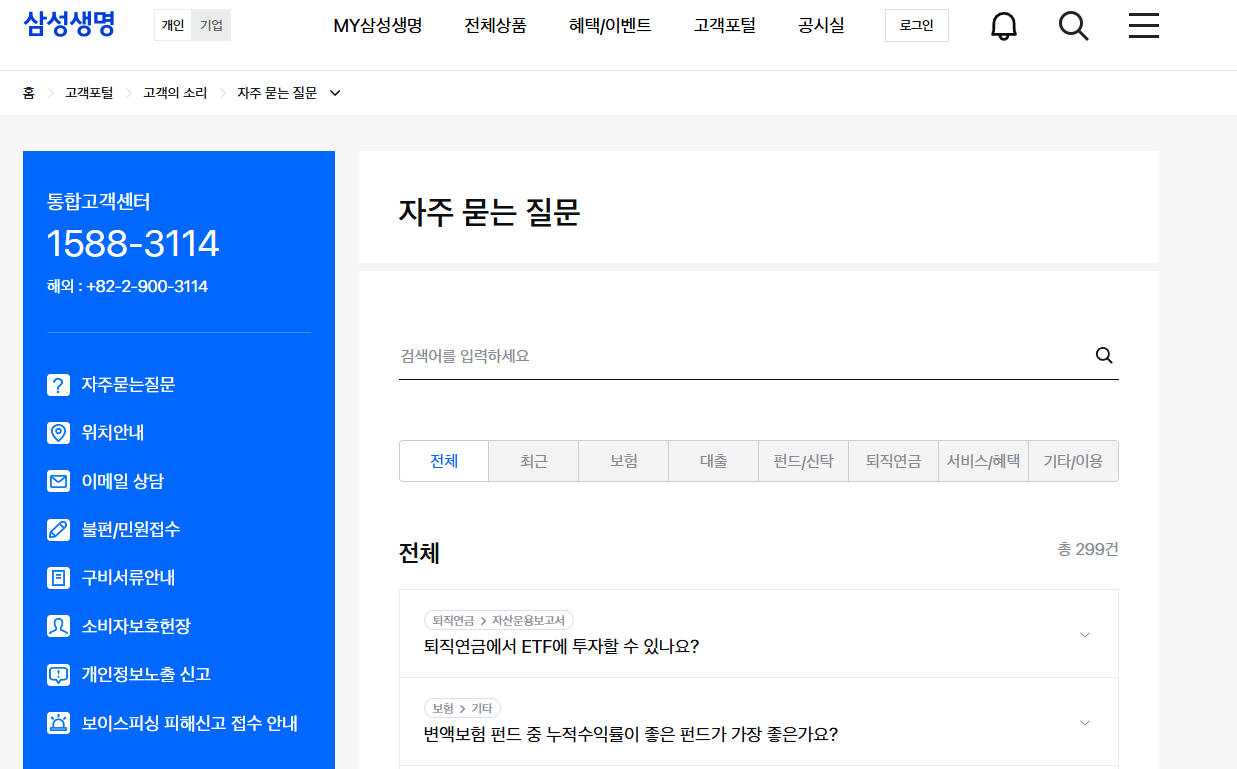Screen dimensions: 1237x769
Task: Click the 1588-3114 phone number
Action: 133,243
